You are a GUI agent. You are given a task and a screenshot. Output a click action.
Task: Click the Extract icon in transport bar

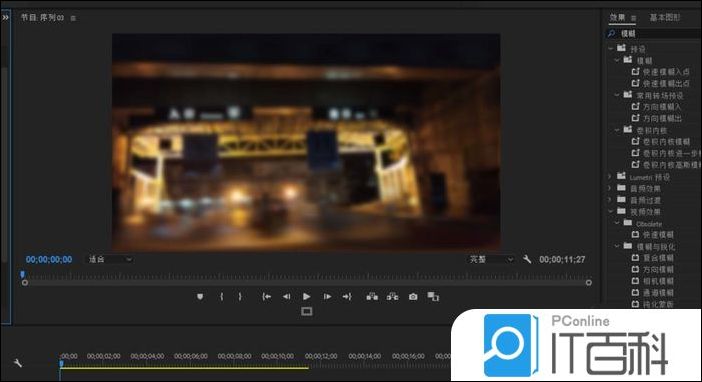tap(393, 296)
